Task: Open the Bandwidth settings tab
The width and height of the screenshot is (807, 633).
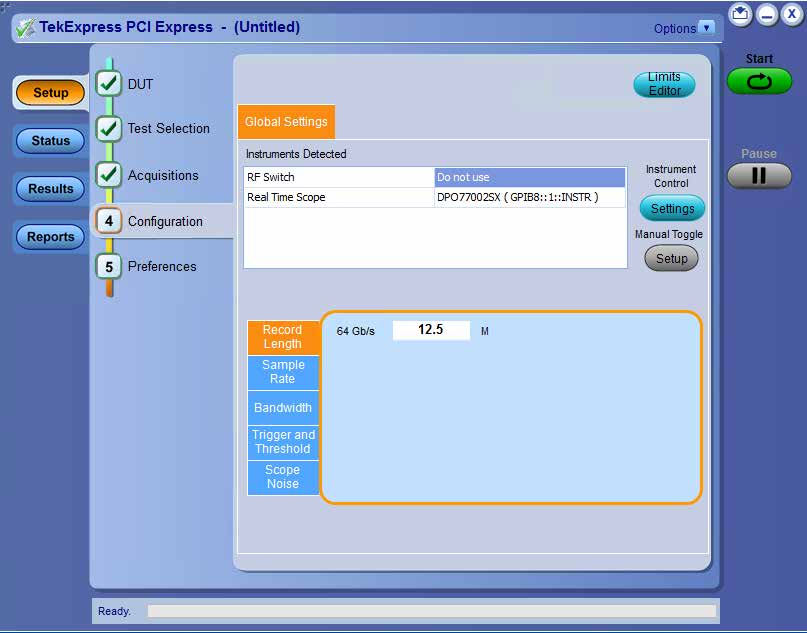Action: 283,408
